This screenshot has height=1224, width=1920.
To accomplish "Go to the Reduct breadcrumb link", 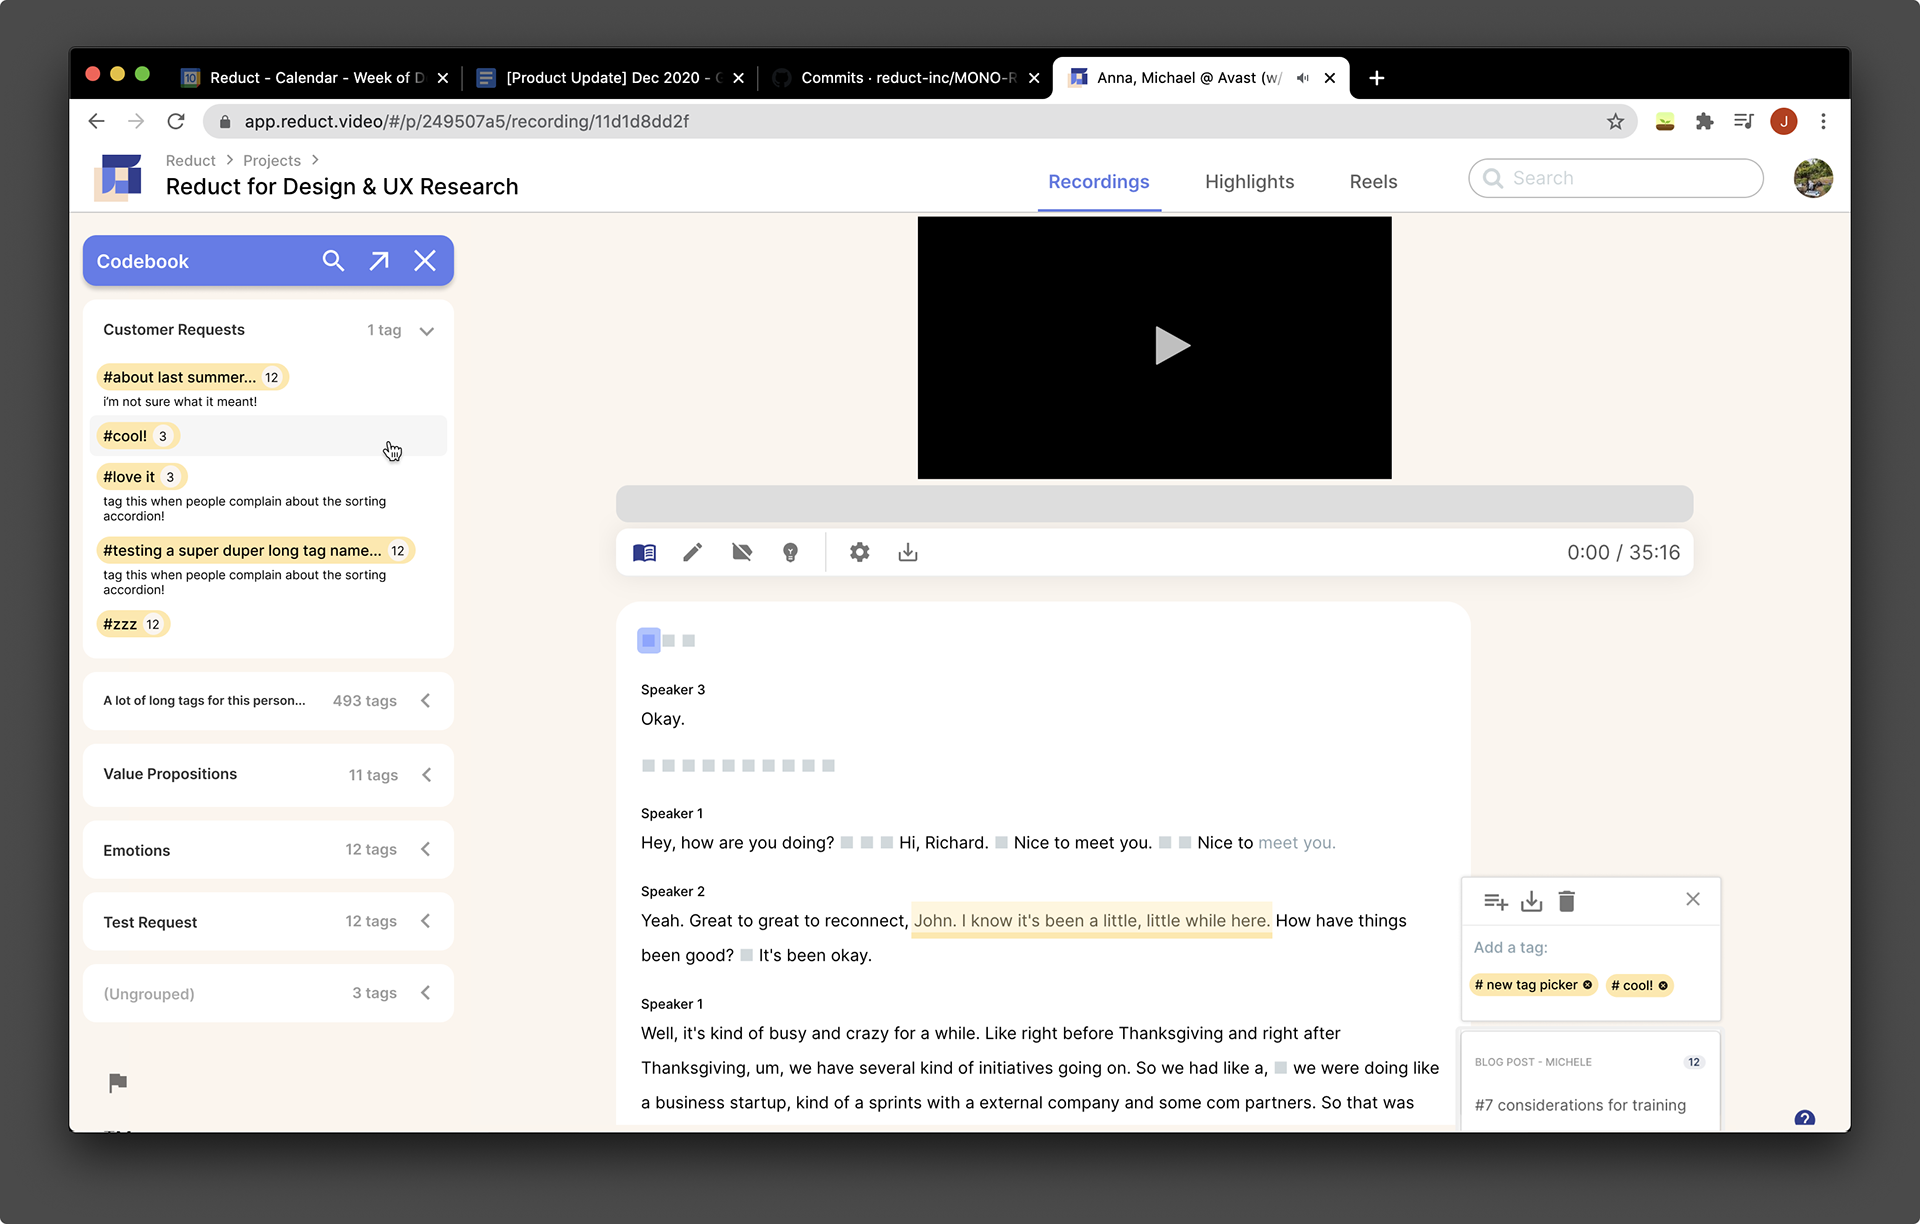I will pyautogui.click(x=190, y=161).
